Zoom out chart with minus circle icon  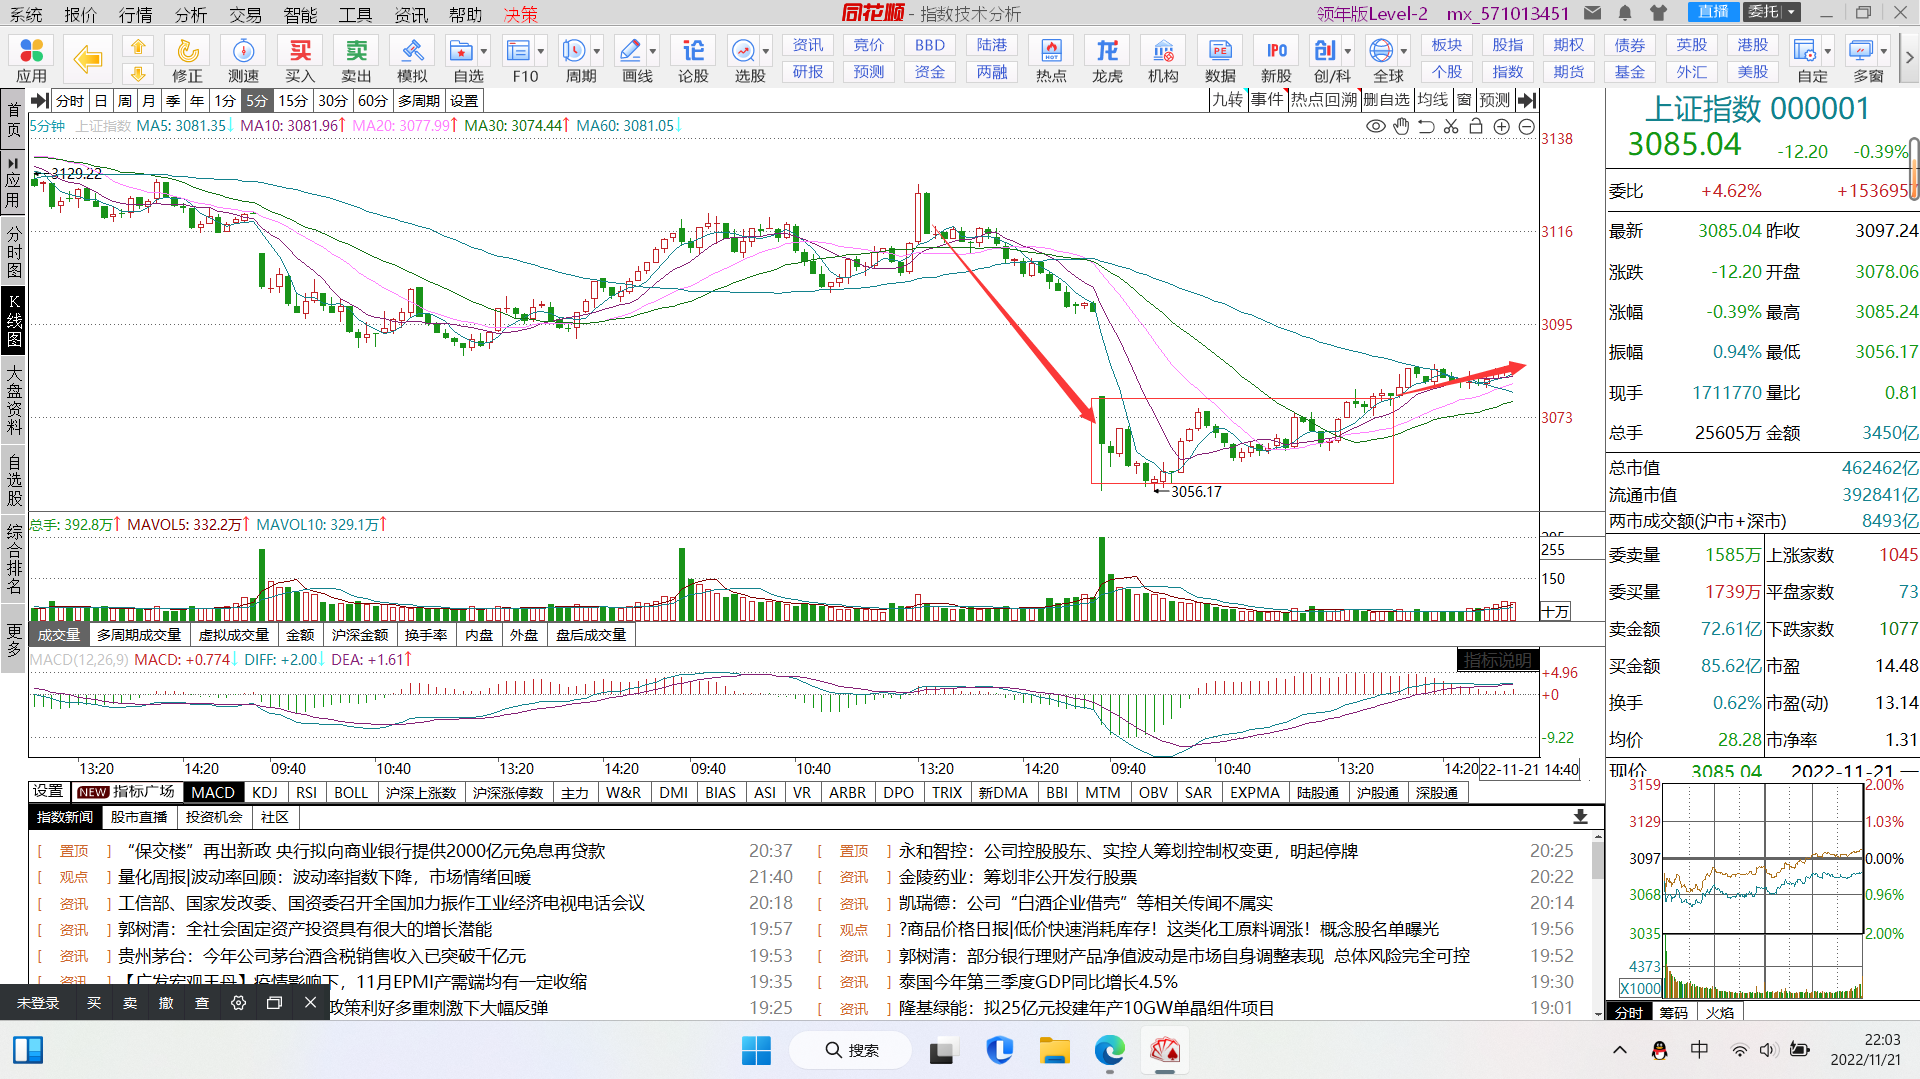pyautogui.click(x=1526, y=126)
